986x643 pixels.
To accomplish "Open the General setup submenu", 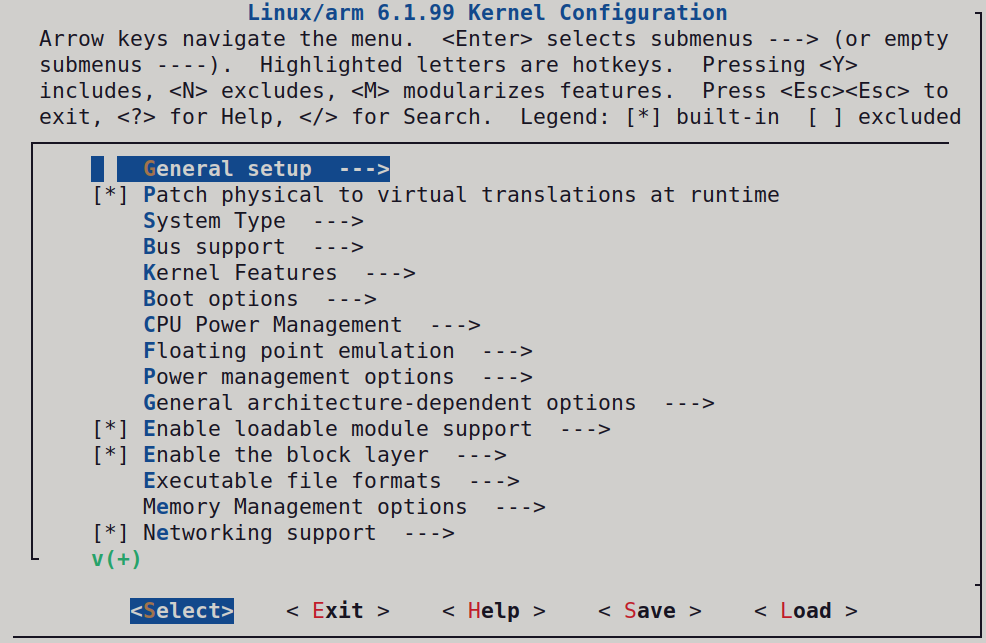I will point(253,169).
